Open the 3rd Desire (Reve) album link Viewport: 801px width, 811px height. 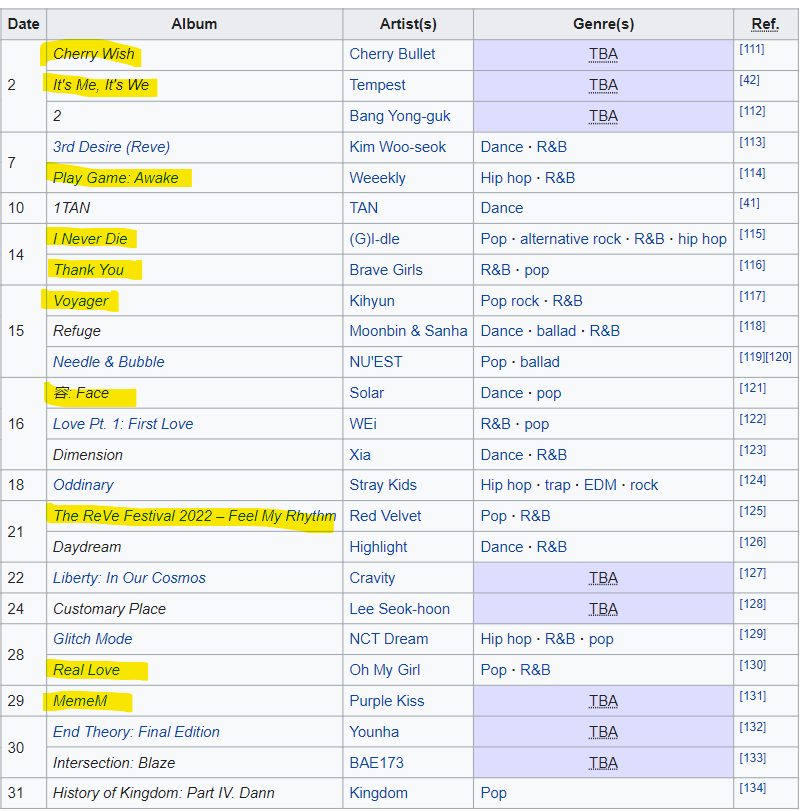[x=112, y=147]
